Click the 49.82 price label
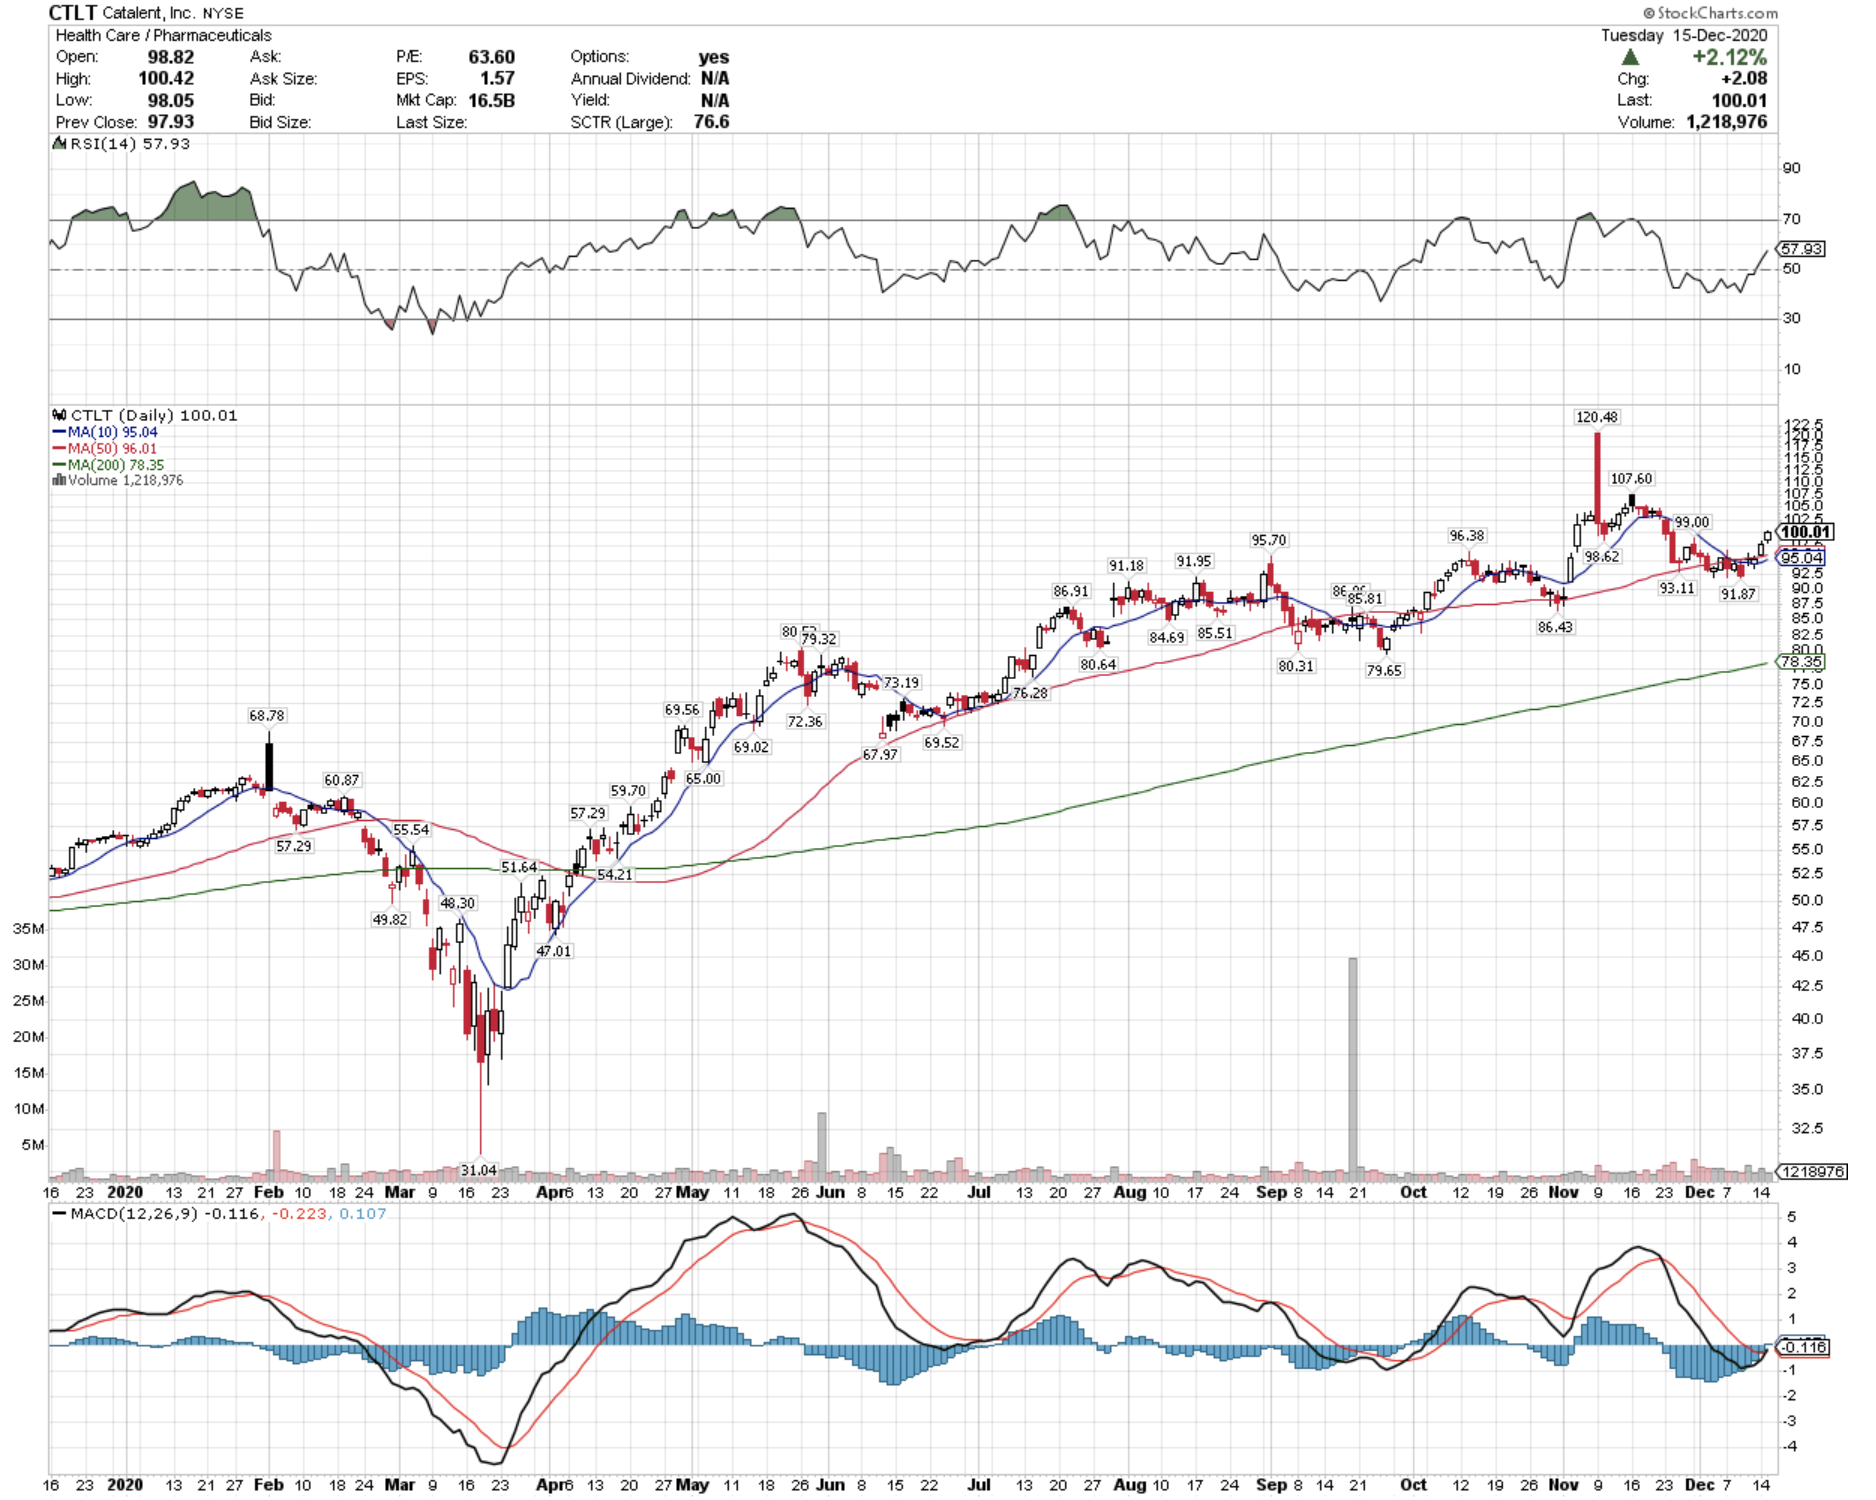 pos(390,920)
